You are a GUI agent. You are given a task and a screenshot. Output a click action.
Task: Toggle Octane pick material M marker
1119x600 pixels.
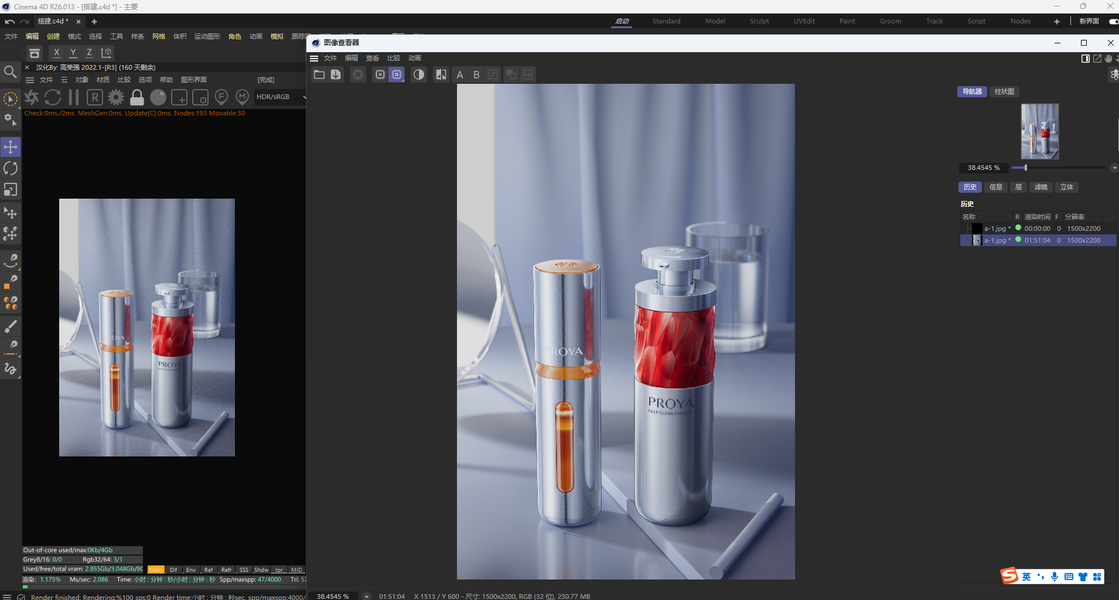point(242,97)
